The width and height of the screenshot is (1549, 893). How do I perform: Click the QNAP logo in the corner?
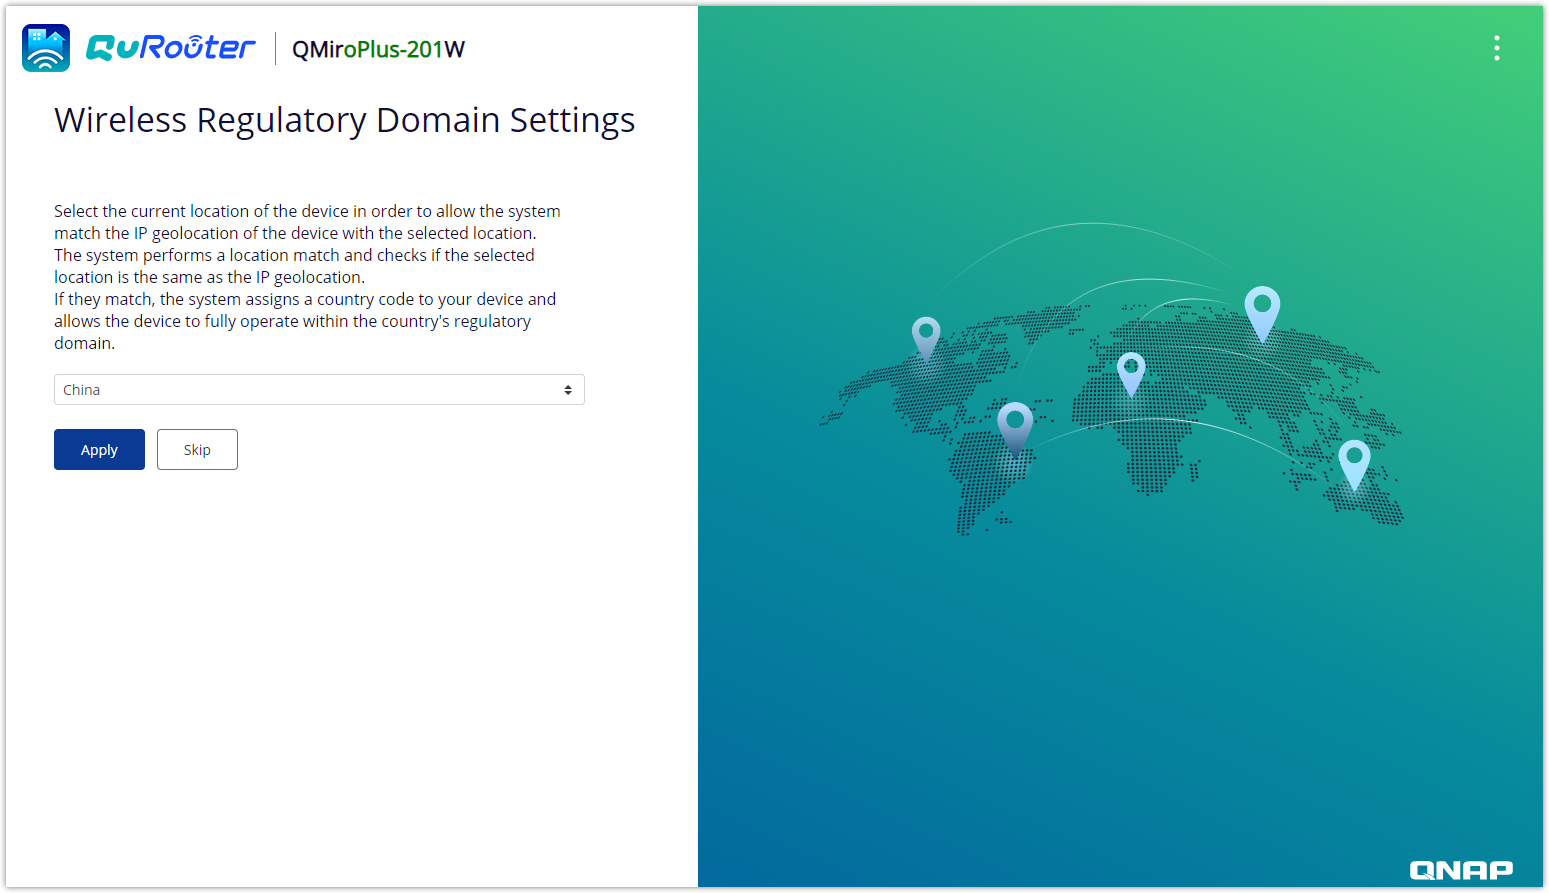click(1461, 870)
